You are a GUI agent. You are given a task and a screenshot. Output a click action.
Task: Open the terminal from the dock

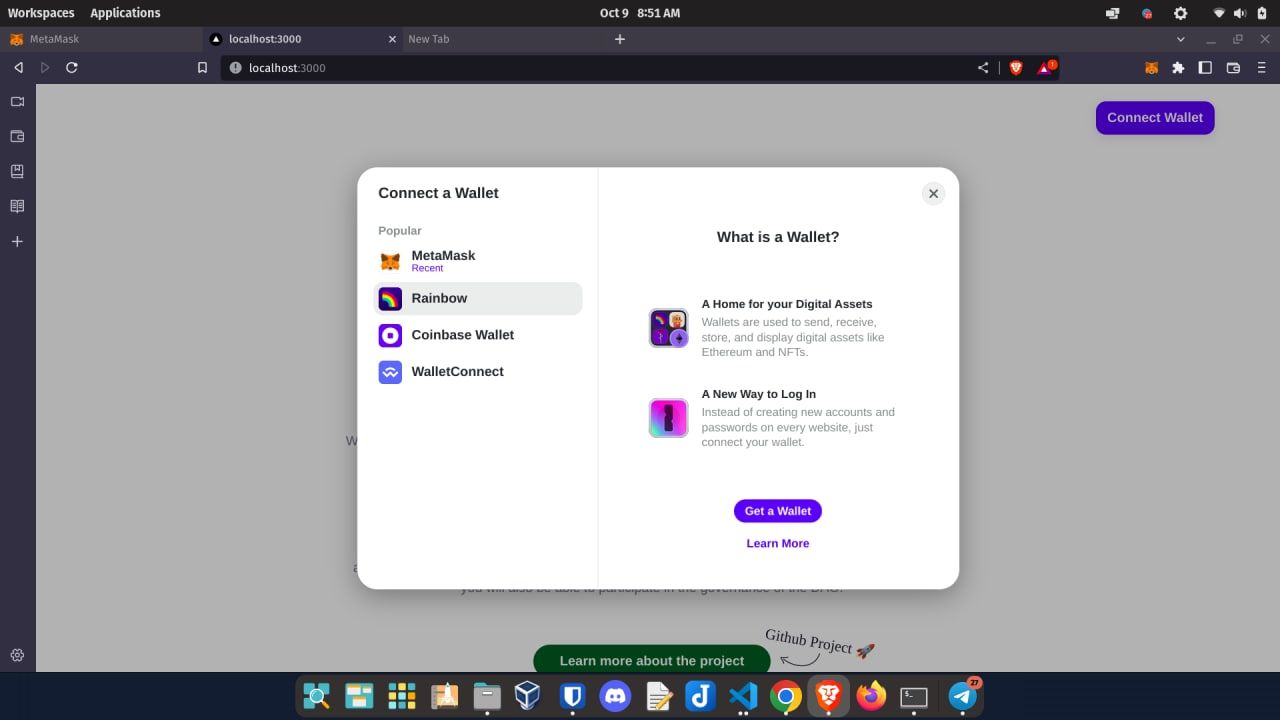(914, 696)
